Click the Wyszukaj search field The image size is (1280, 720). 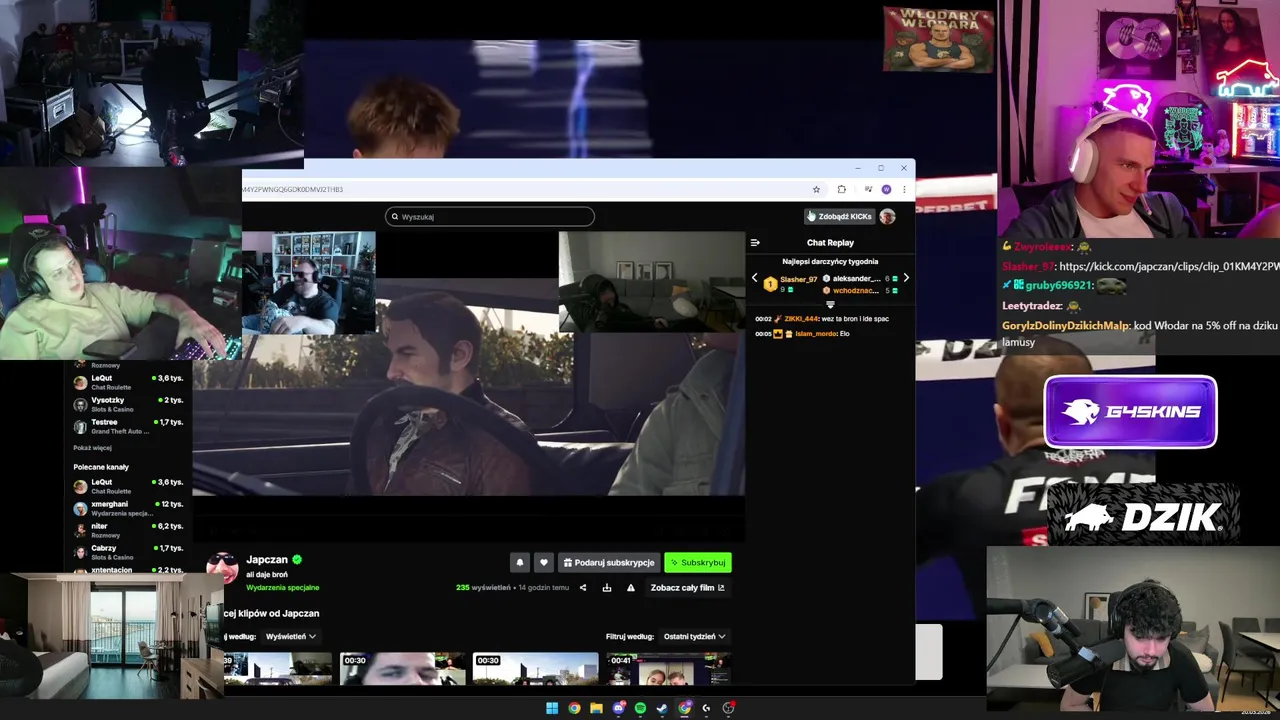click(x=490, y=216)
